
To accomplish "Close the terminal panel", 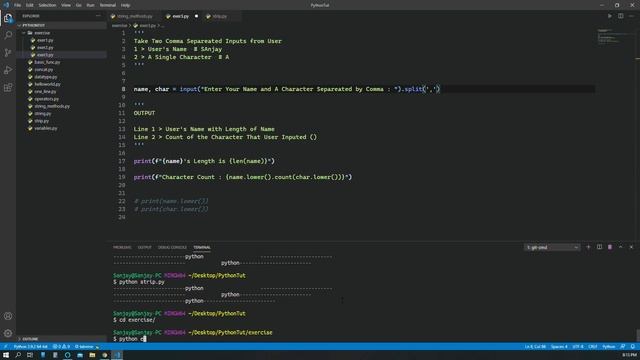I will pos(631,247).
